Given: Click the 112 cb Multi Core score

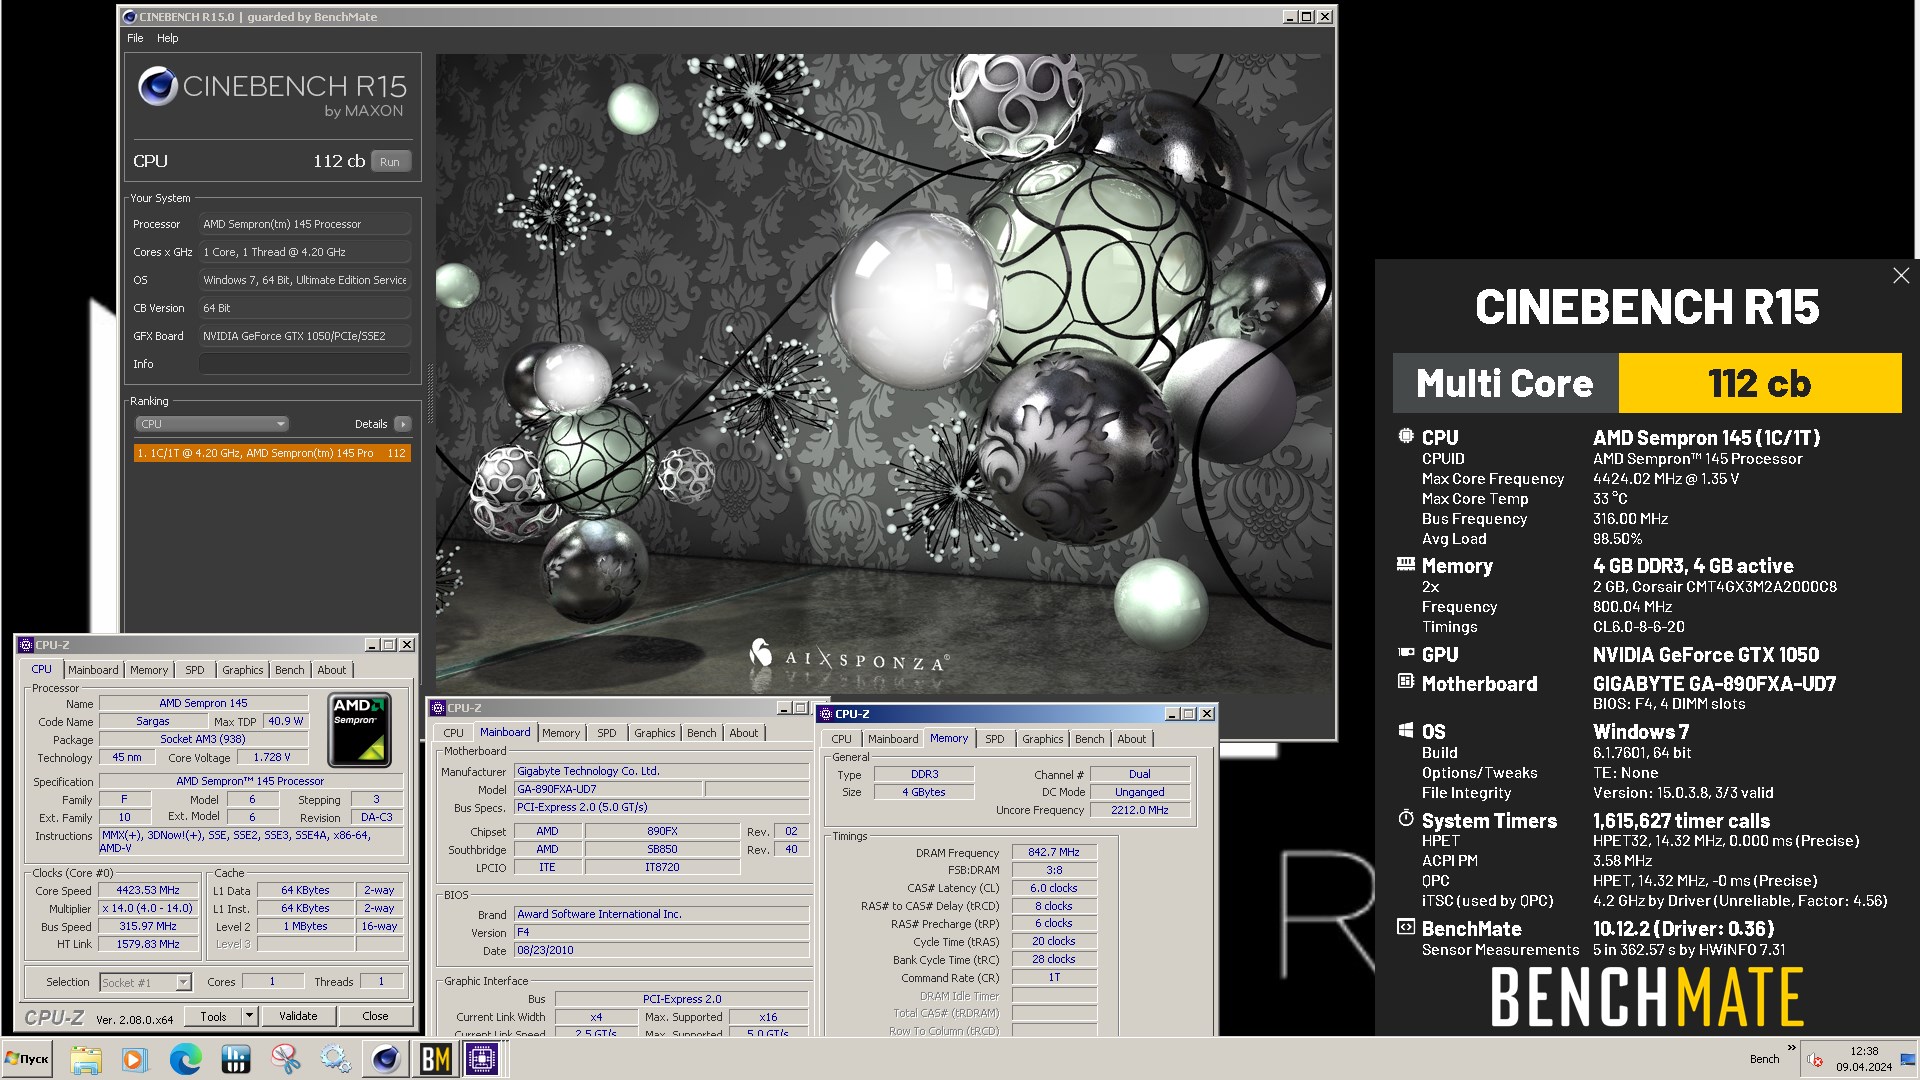Looking at the screenshot, I should 1759,383.
